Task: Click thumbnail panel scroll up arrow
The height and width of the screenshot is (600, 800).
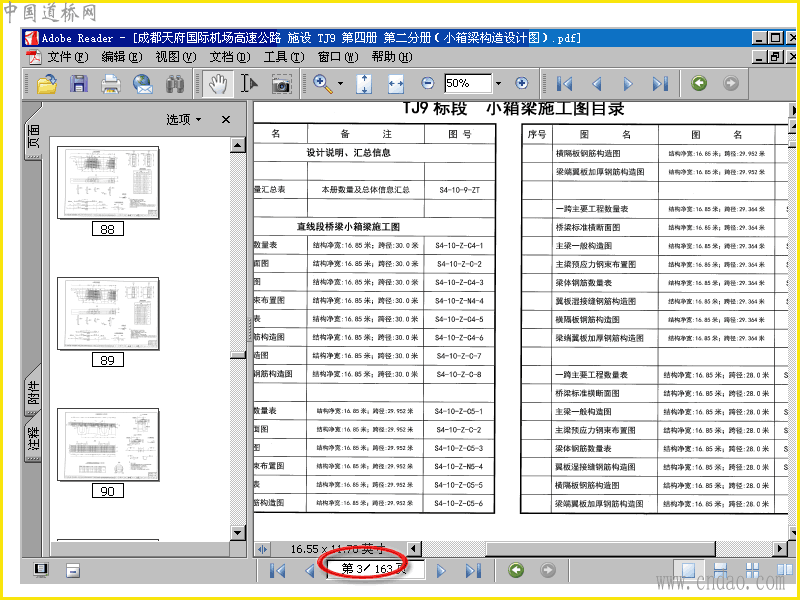Action: (237, 145)
